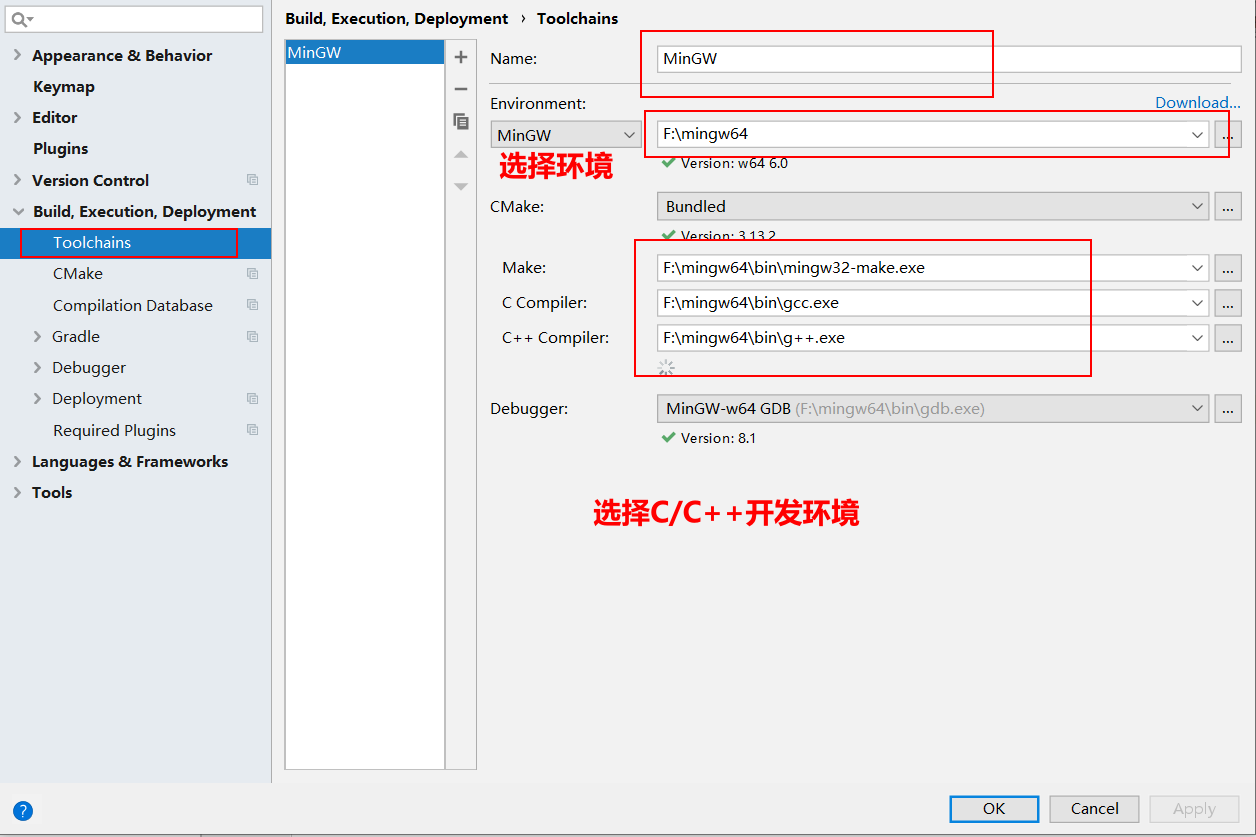
Task: Click the C++ Compiler path field
Action: click(x=922, y=338)
